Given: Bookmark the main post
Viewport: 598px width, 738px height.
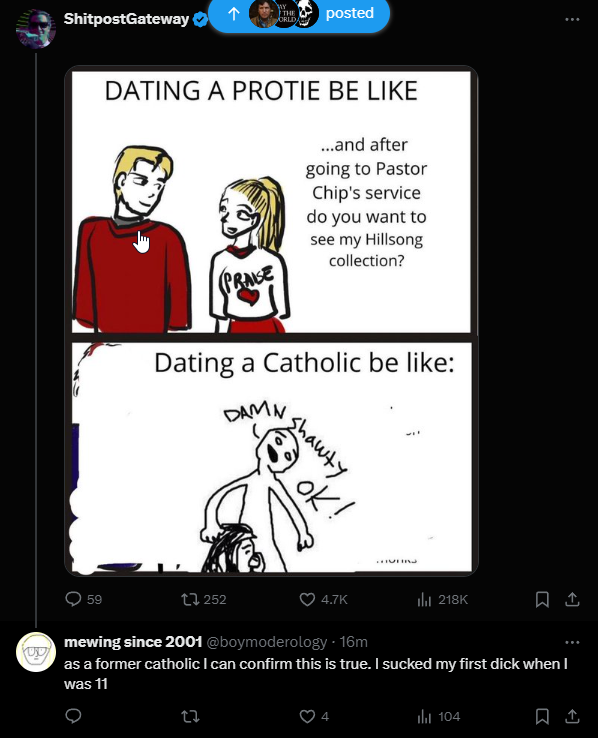Looking at the screenshot, I should pos(542,599).
